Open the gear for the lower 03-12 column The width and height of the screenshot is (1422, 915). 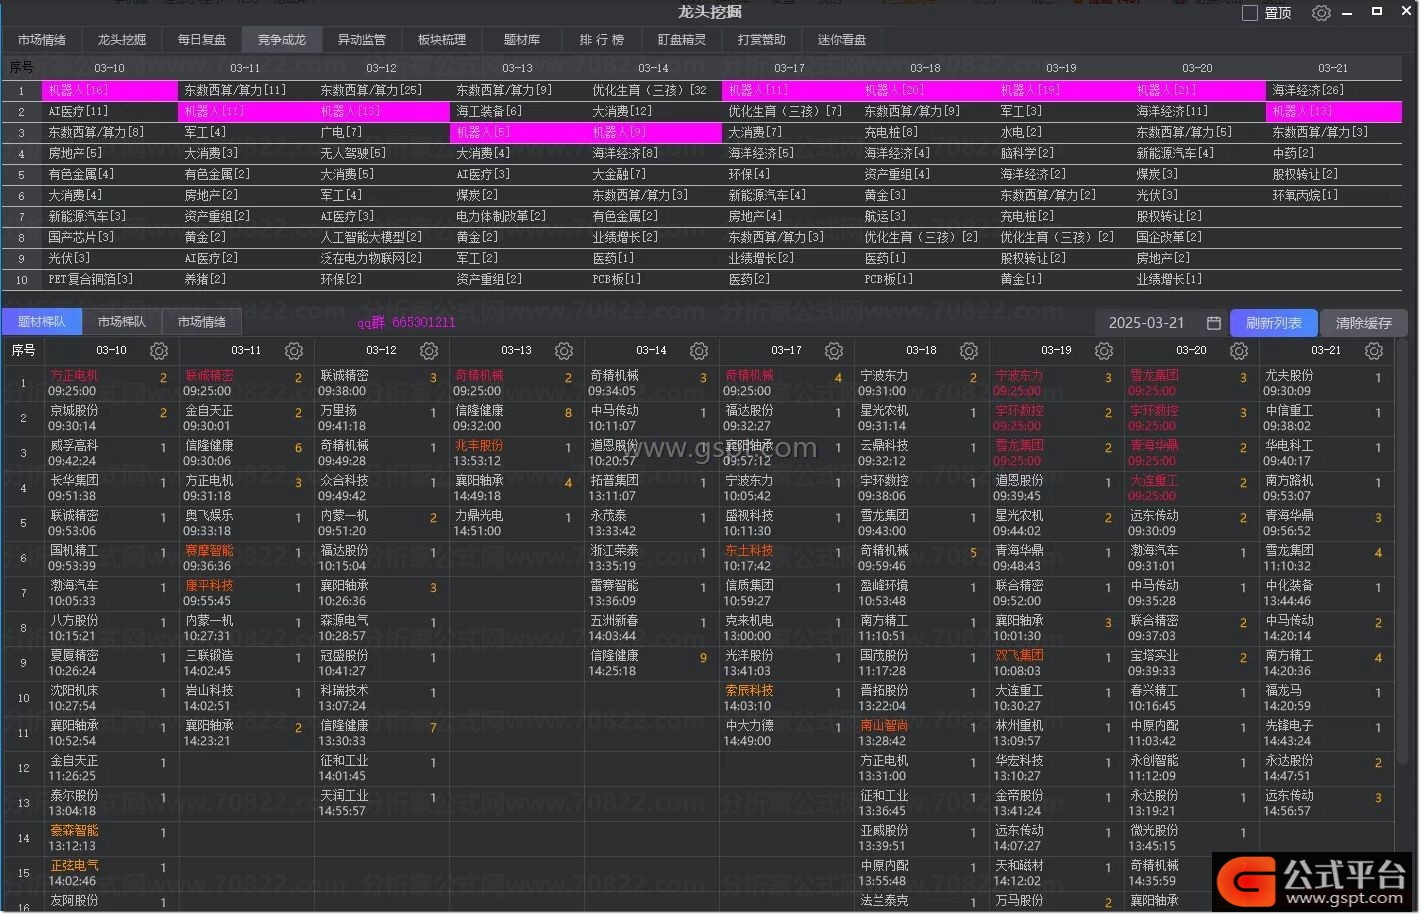(429, 351)
